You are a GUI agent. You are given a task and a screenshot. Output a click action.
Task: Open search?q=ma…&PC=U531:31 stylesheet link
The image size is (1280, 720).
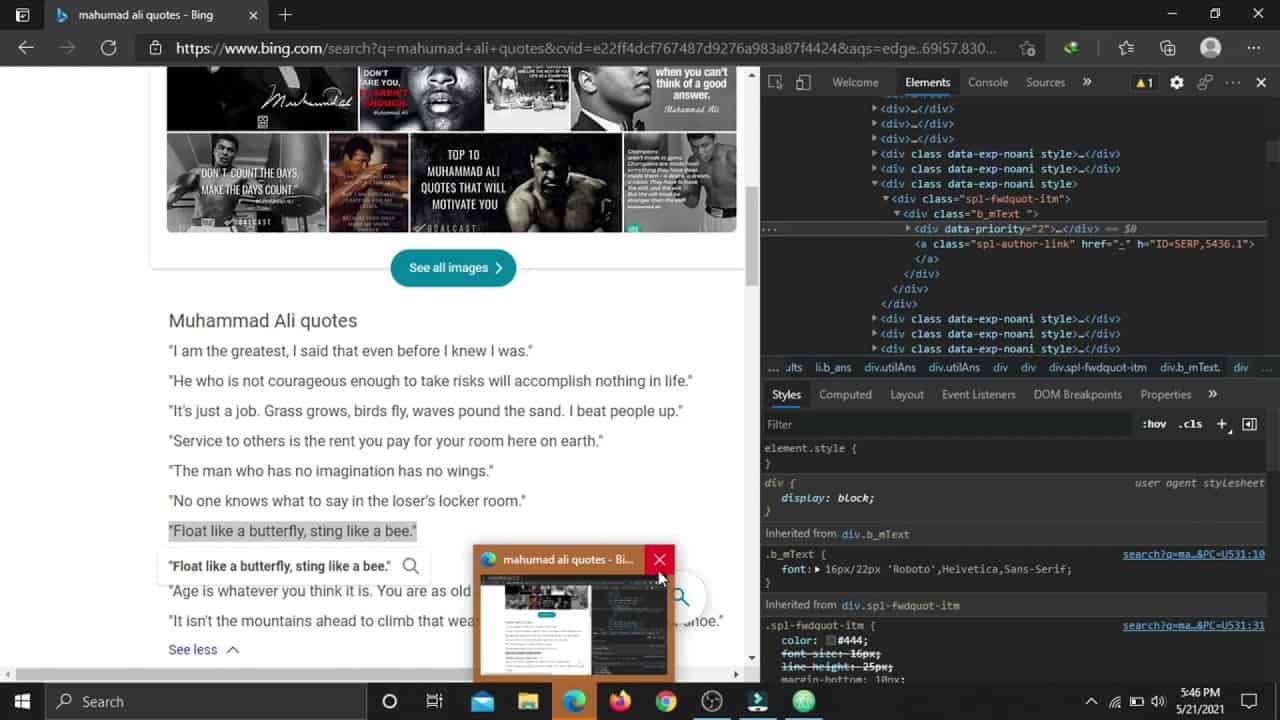click(x=1193, y=626)
